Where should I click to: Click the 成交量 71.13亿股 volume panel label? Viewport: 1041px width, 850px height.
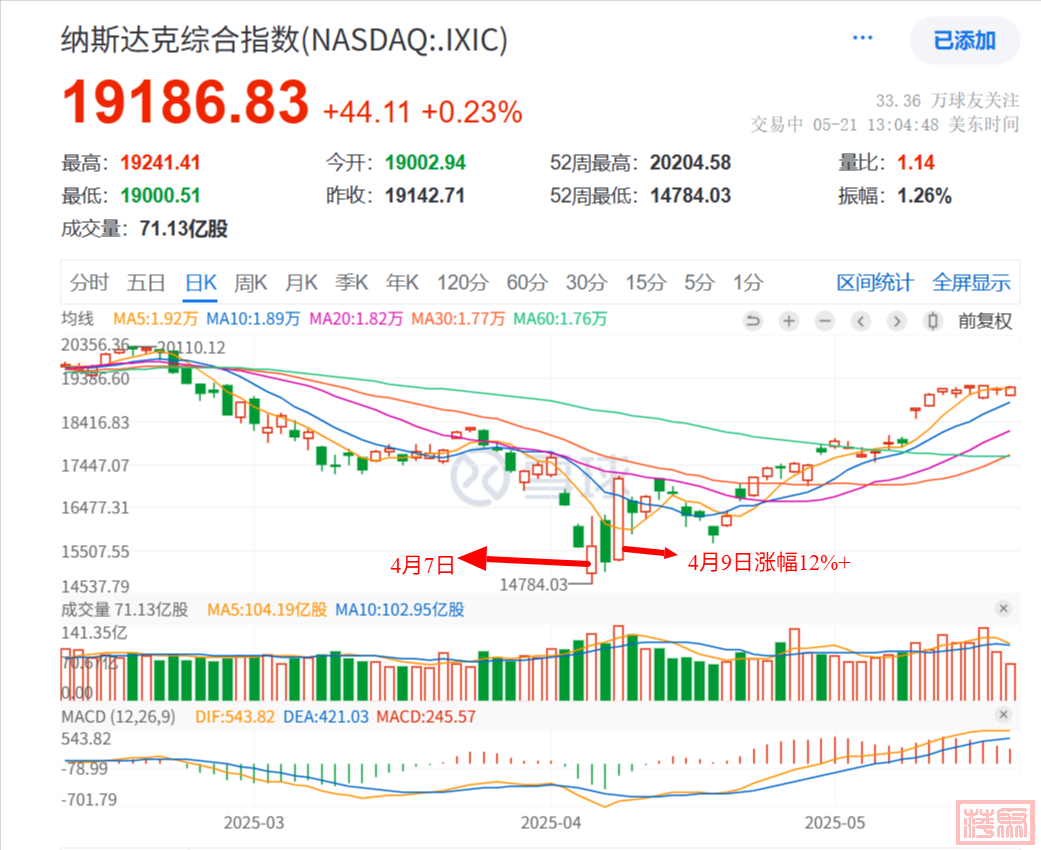125,610
